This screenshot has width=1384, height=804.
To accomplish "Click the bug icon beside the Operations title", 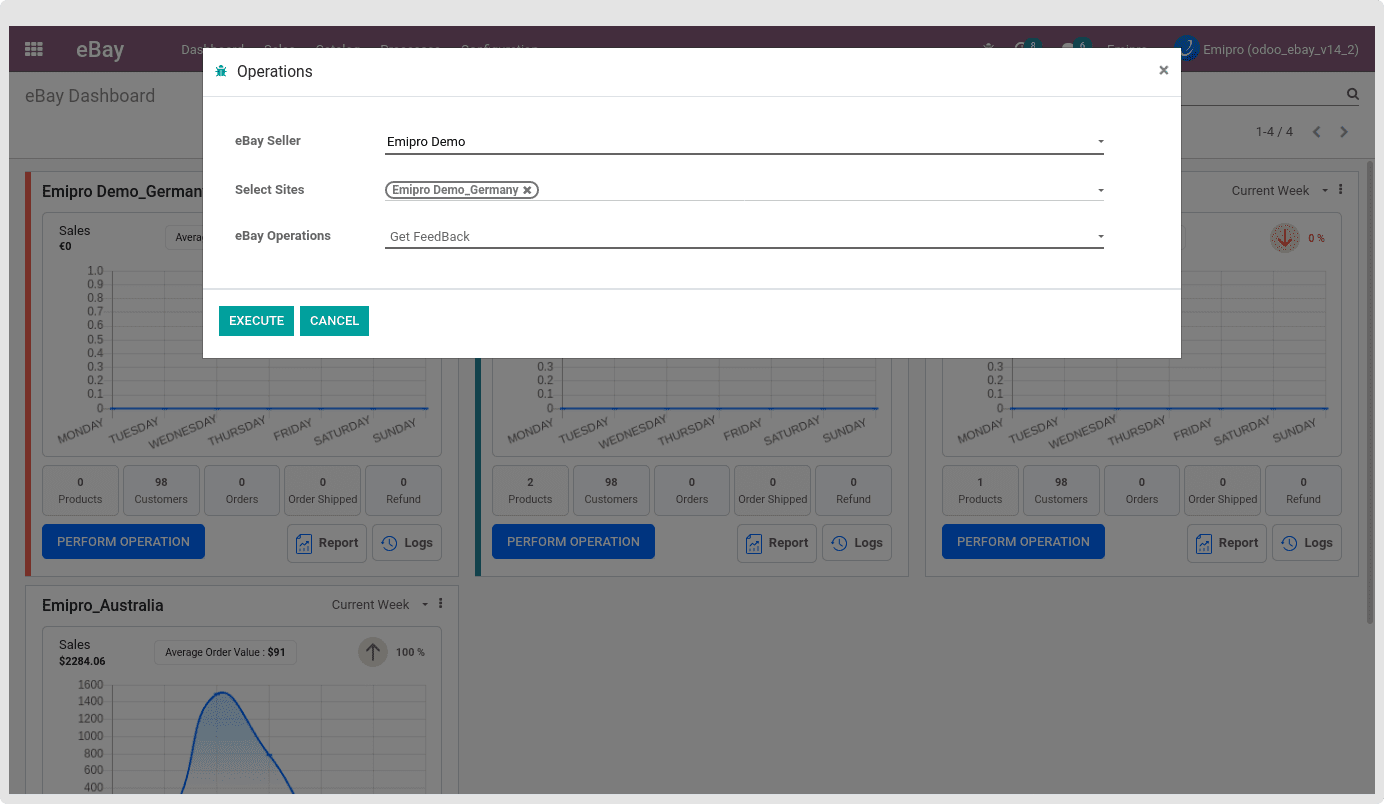I will tap(221, 71).
